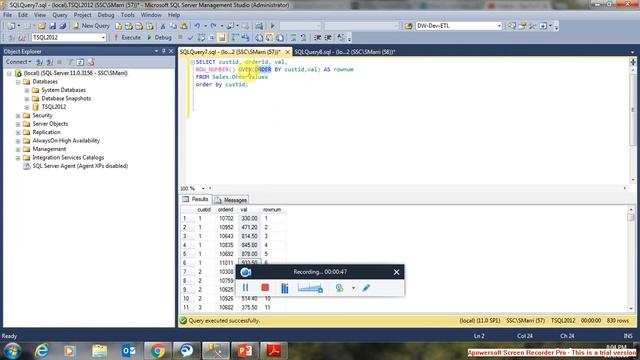Open the DW-Dev-ETL combo box
Screen dimensions: 640x360
coord(458,26)
